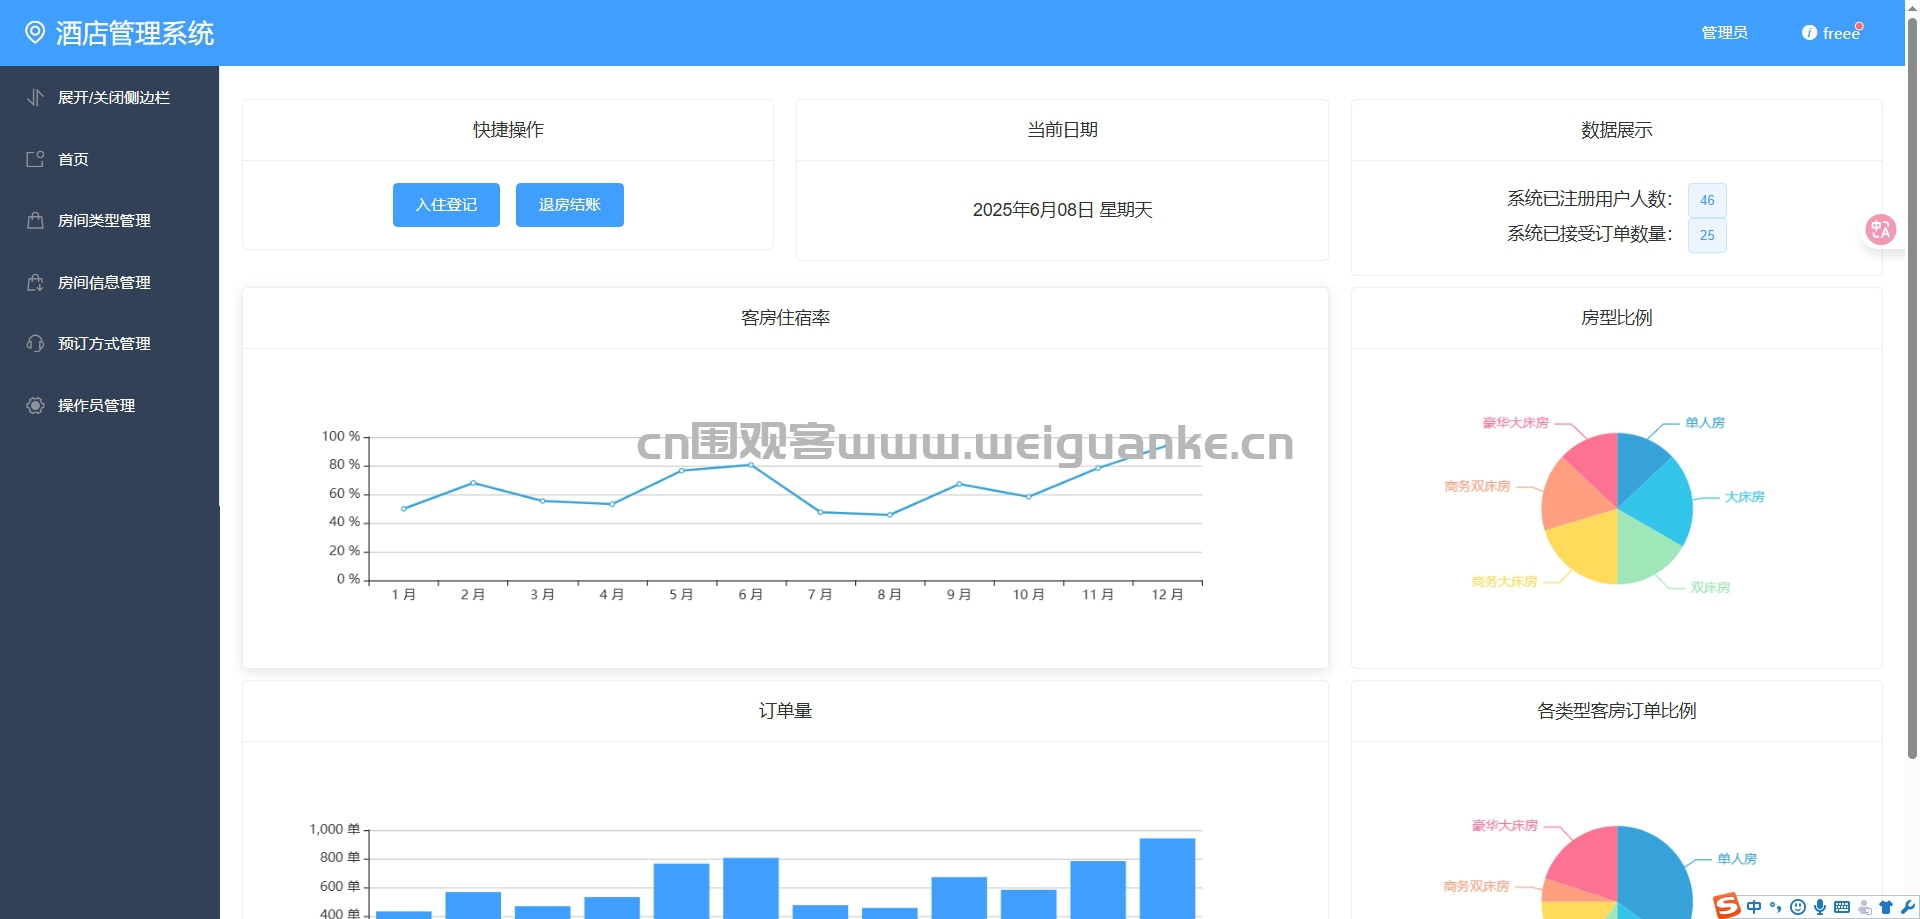Enable voice input via microphone tray icon
Screen dimensions: 1920x919
[1821, 907]
